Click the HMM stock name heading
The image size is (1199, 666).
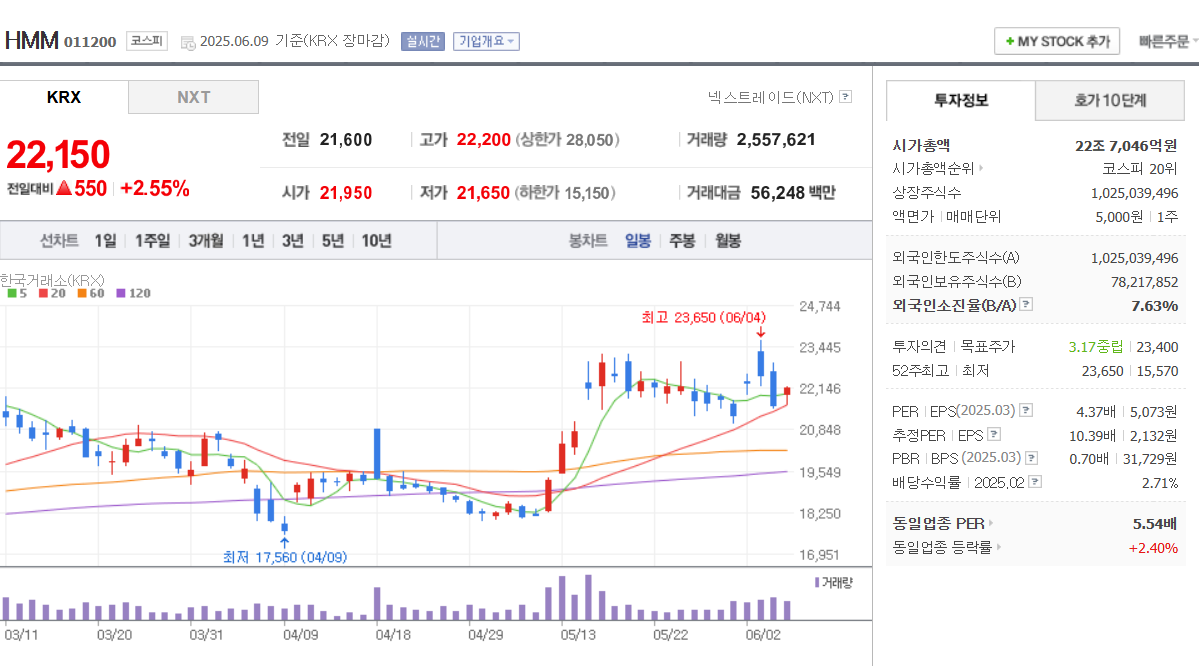point(31,40)
